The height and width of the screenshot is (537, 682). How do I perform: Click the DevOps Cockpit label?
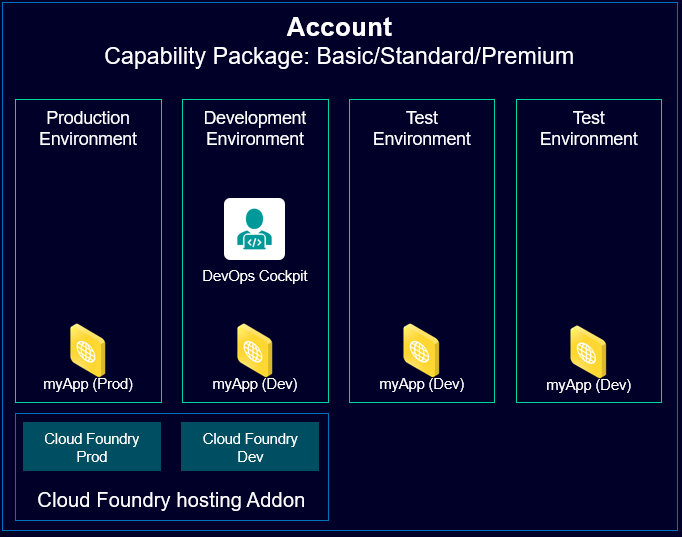[255, 276]
